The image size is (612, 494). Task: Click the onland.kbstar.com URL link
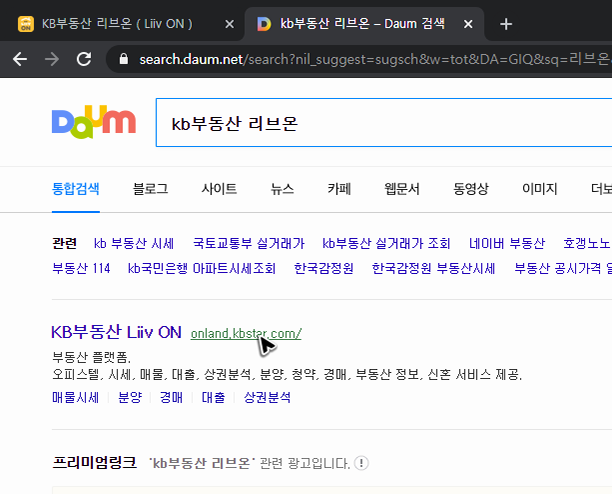coord(246,334)
